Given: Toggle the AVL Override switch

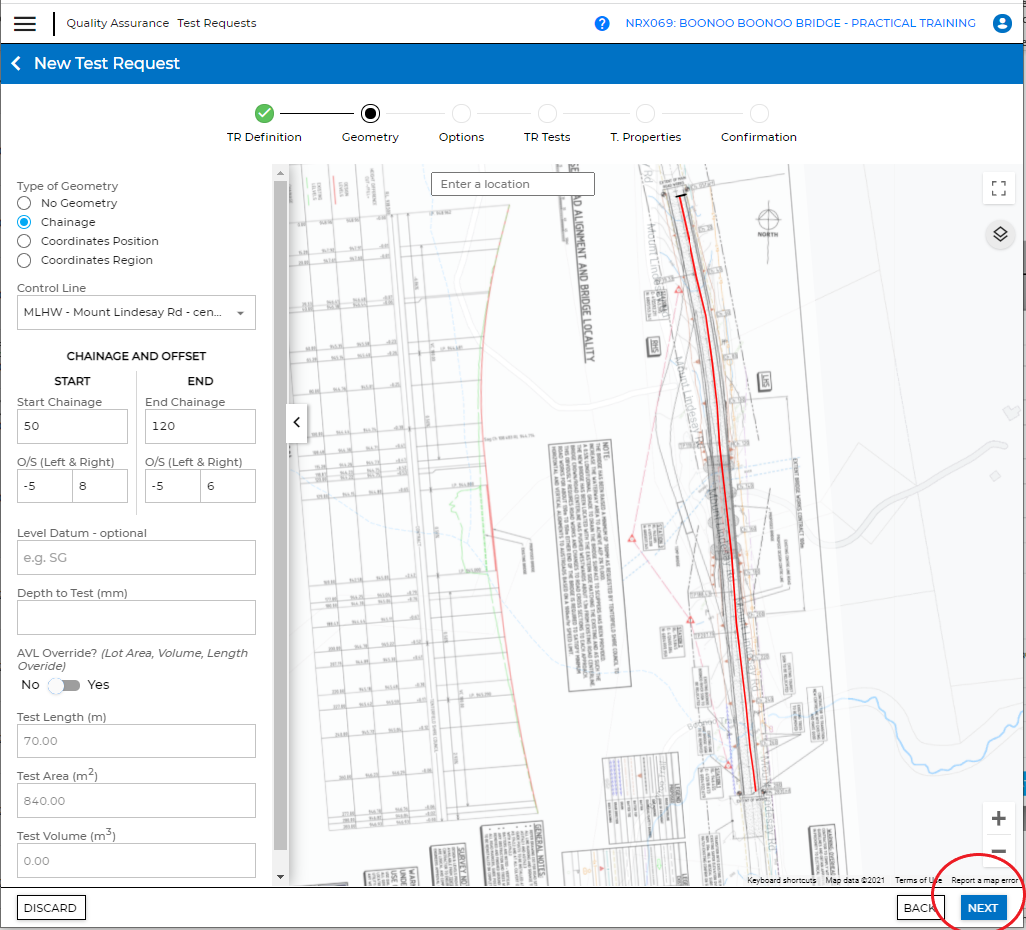Looking at the screenshot, I should coord(65,685).
